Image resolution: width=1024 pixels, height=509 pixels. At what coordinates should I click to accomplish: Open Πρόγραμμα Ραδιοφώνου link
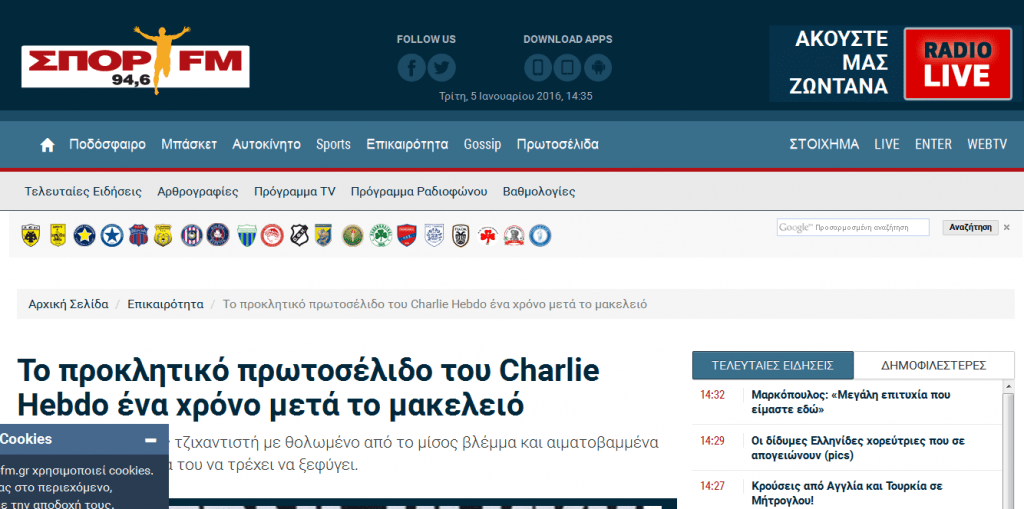click(x=419, y=192)
